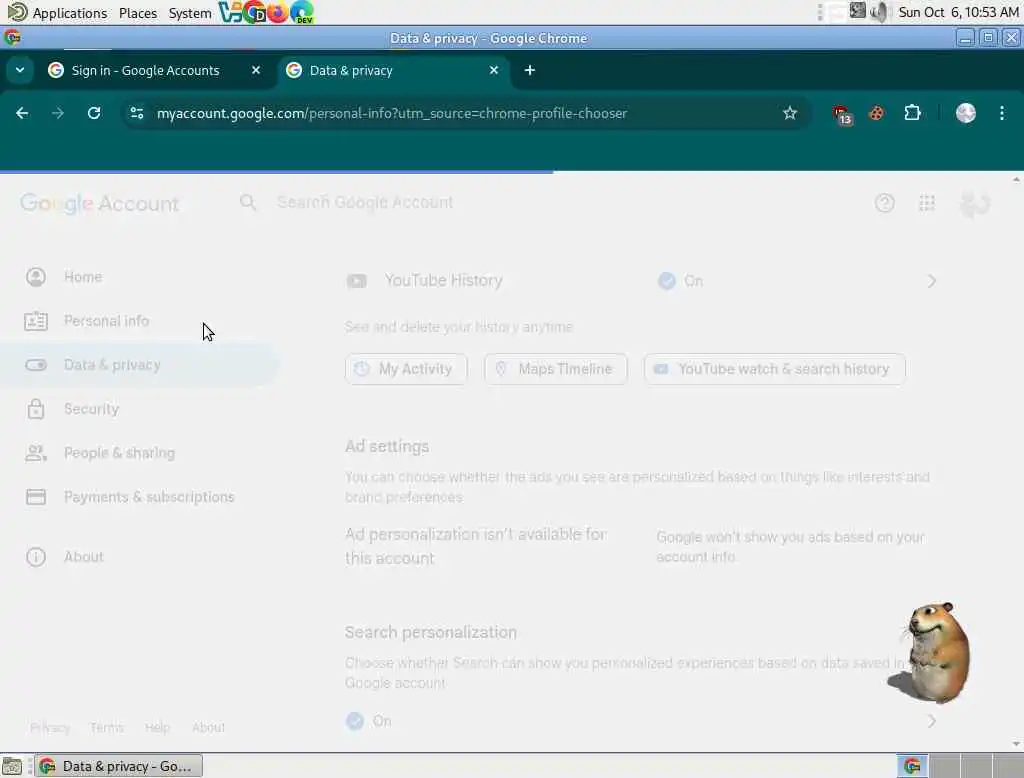Image resolution: width=1024 pixels, height=778 pixels.
Task: Click the address bar URL
Action: point(391,113)
